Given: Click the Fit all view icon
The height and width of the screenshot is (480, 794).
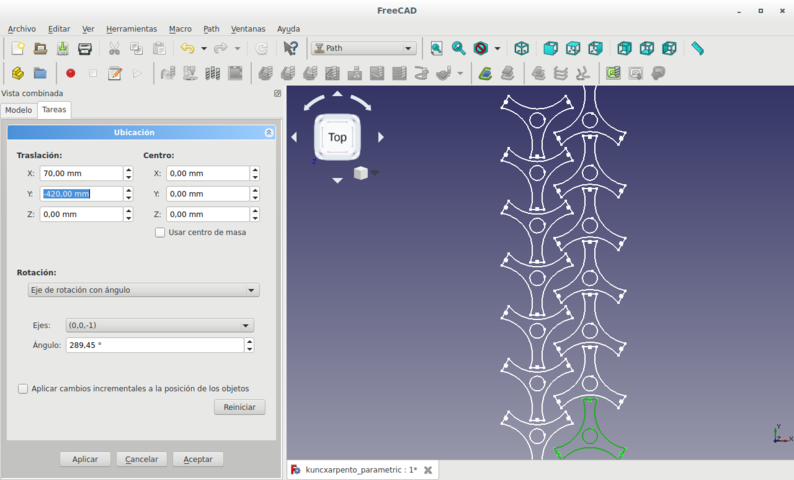Looking at the screenshot, I should 436,48.
